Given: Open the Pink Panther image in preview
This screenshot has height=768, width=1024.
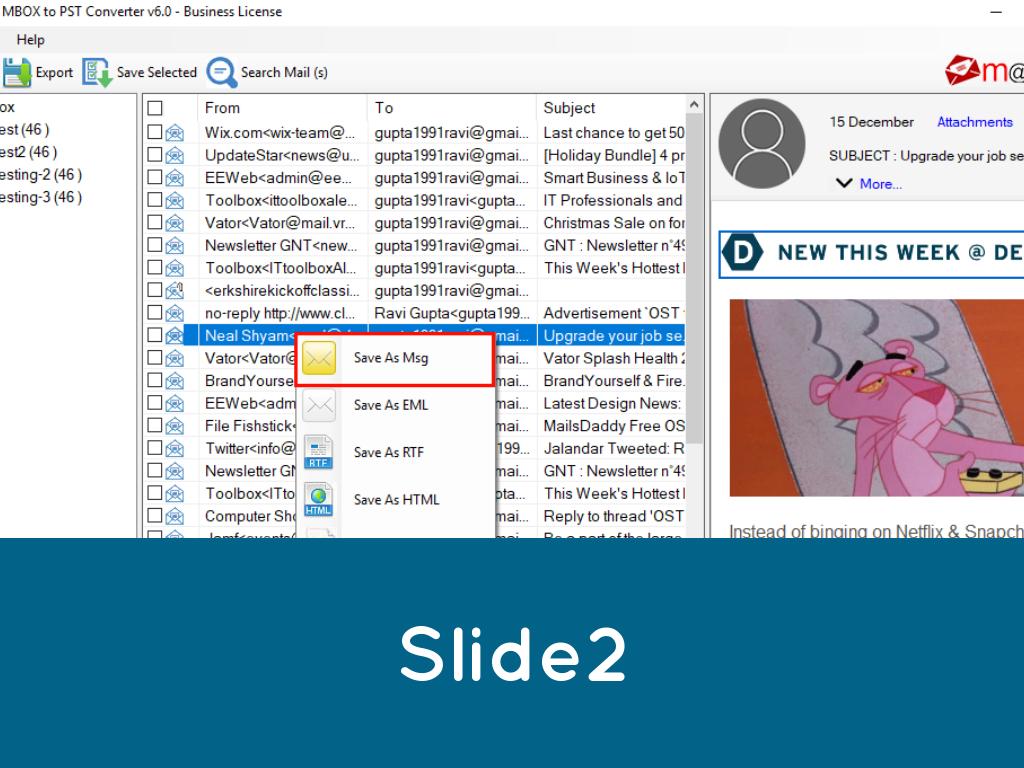Looking at the screenshot, I should [x=876, y=398].
